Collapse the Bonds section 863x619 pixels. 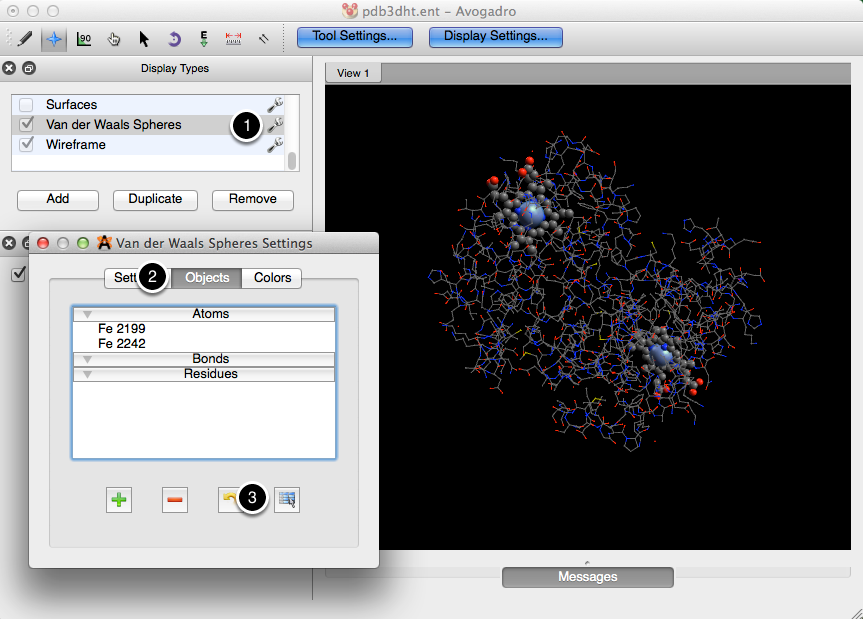point(88,359)
